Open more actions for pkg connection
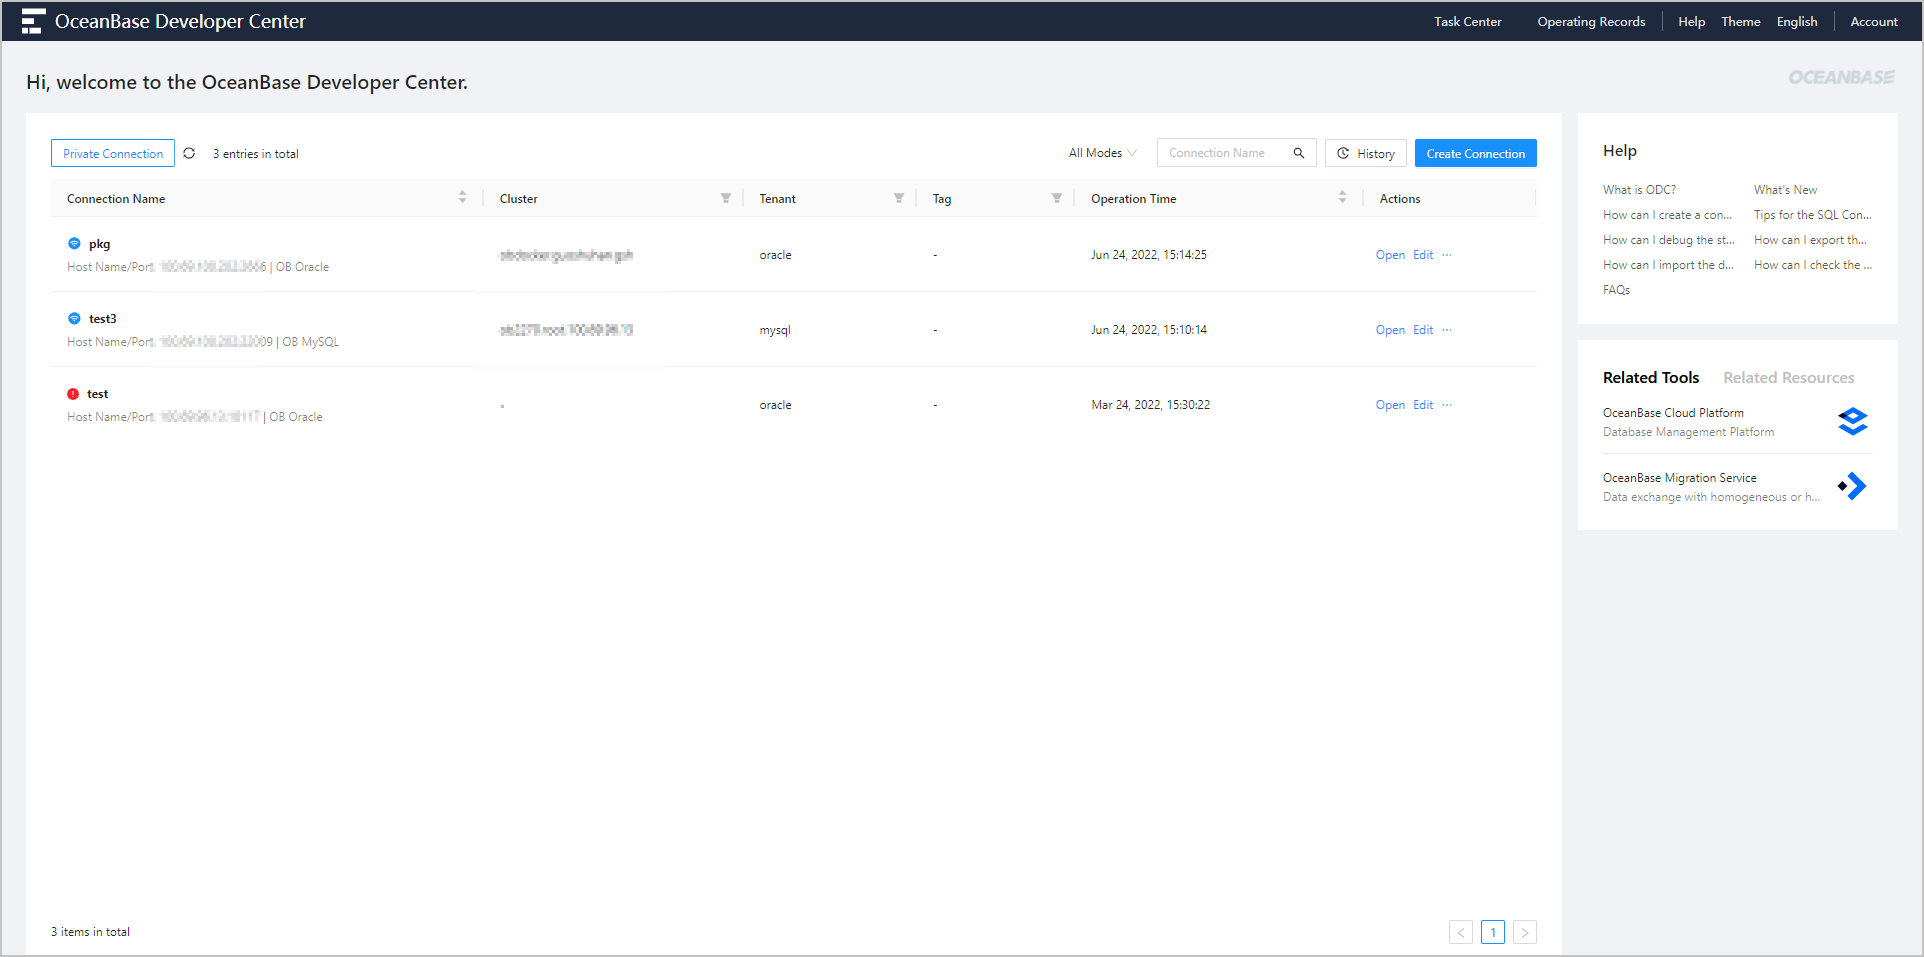The image size is (1924, 957). pyautogui.click(x=1447, y=255)
